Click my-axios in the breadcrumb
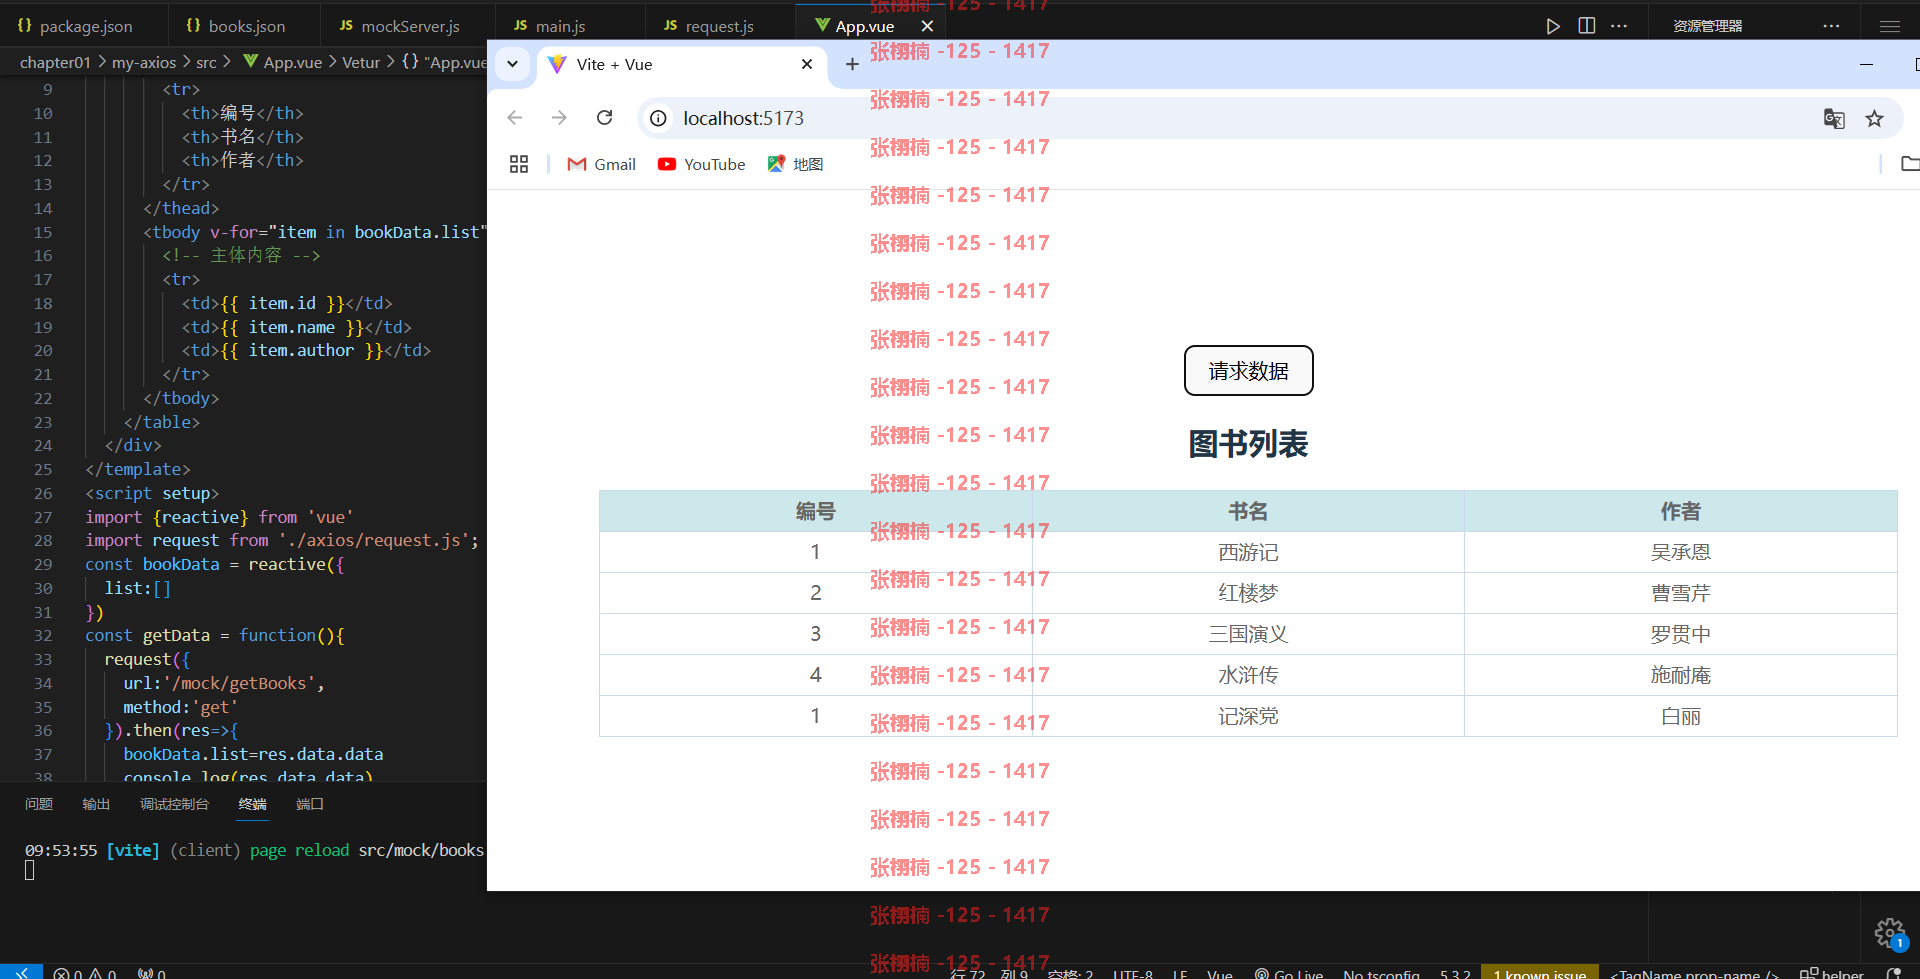Image resolution: width=1920 pixels, height=979 pixels. (x=144, y=62)
